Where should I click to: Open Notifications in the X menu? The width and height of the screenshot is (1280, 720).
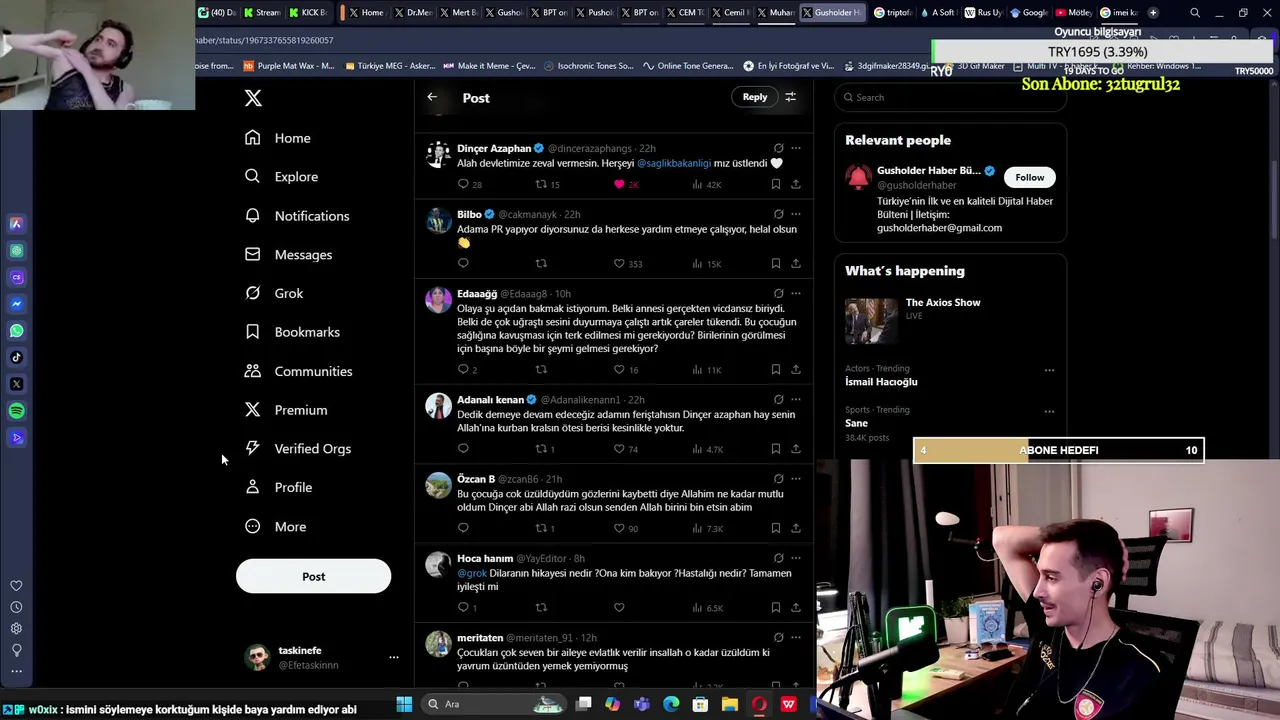coord(297,215)
